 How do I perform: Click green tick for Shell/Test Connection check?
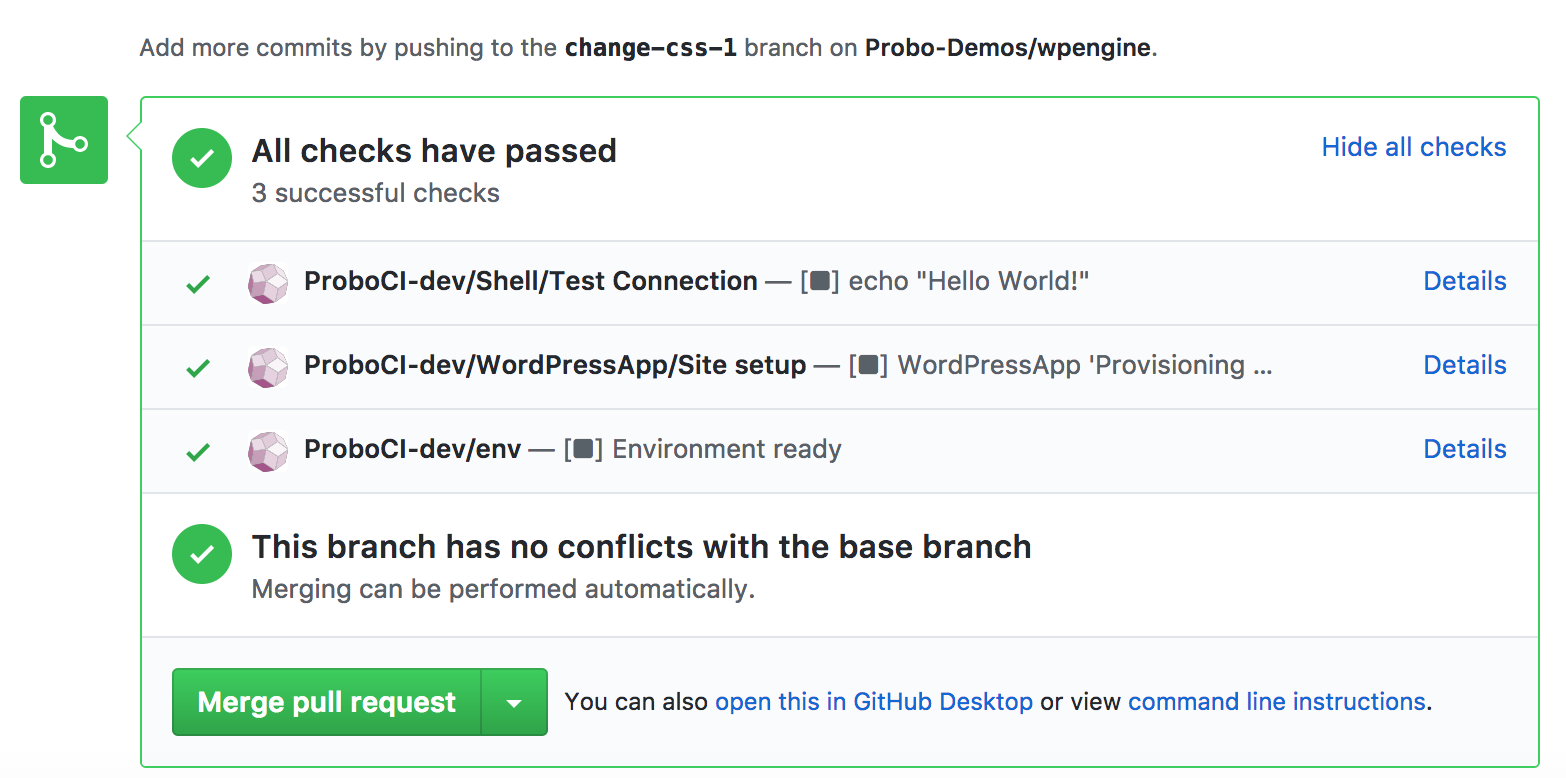pyautogui.click(x=199, y=284)
